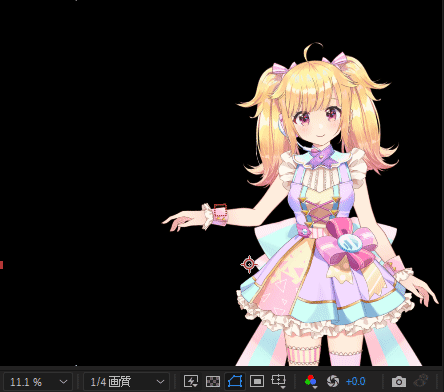Click the +0.0 exposure value
This screenshot has height=392, width=444.
(356, 381)
